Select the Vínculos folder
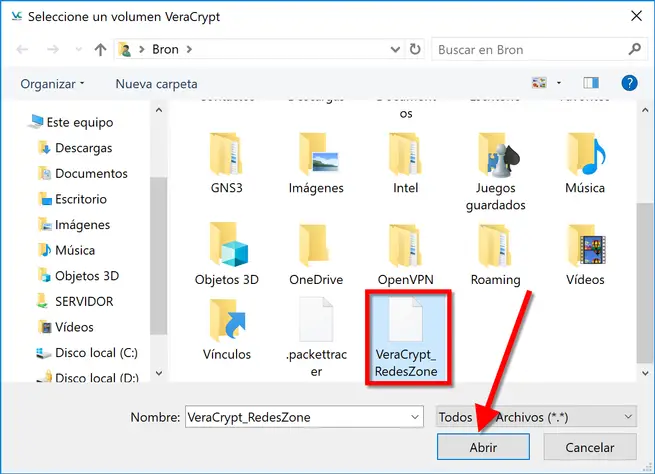655x474 pixels. point(226,330)
